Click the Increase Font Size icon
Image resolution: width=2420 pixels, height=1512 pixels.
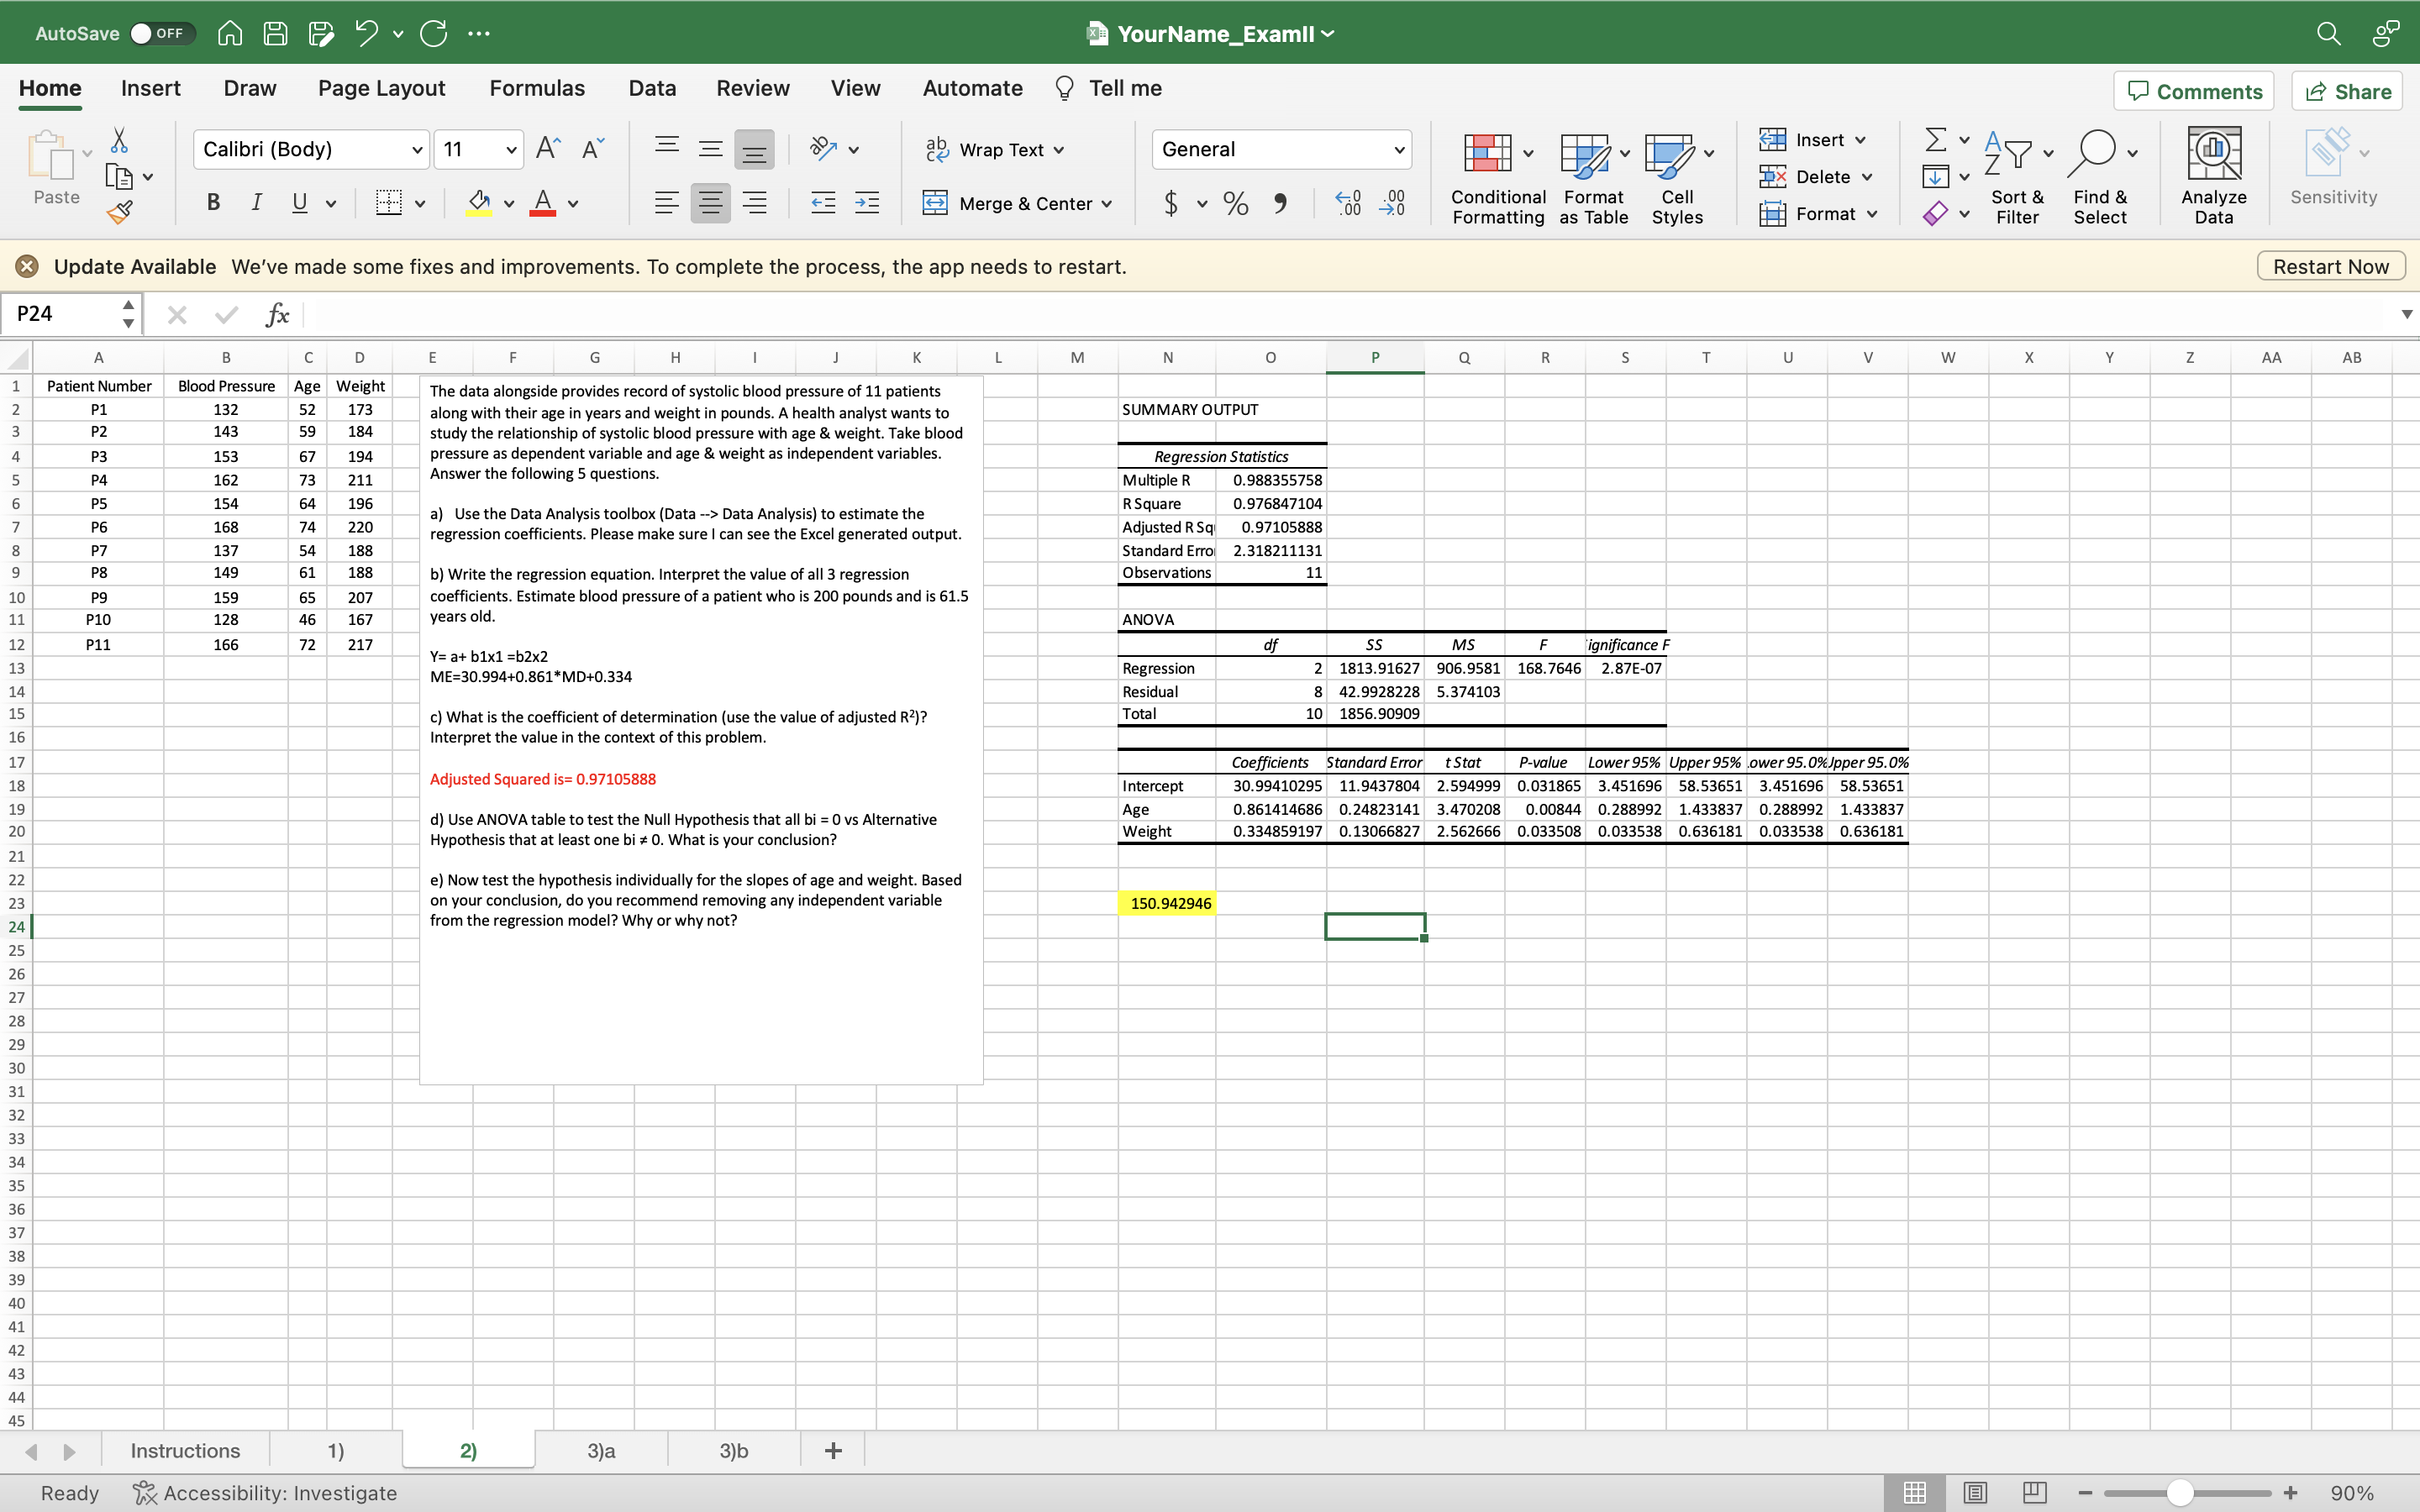[547, 149]
